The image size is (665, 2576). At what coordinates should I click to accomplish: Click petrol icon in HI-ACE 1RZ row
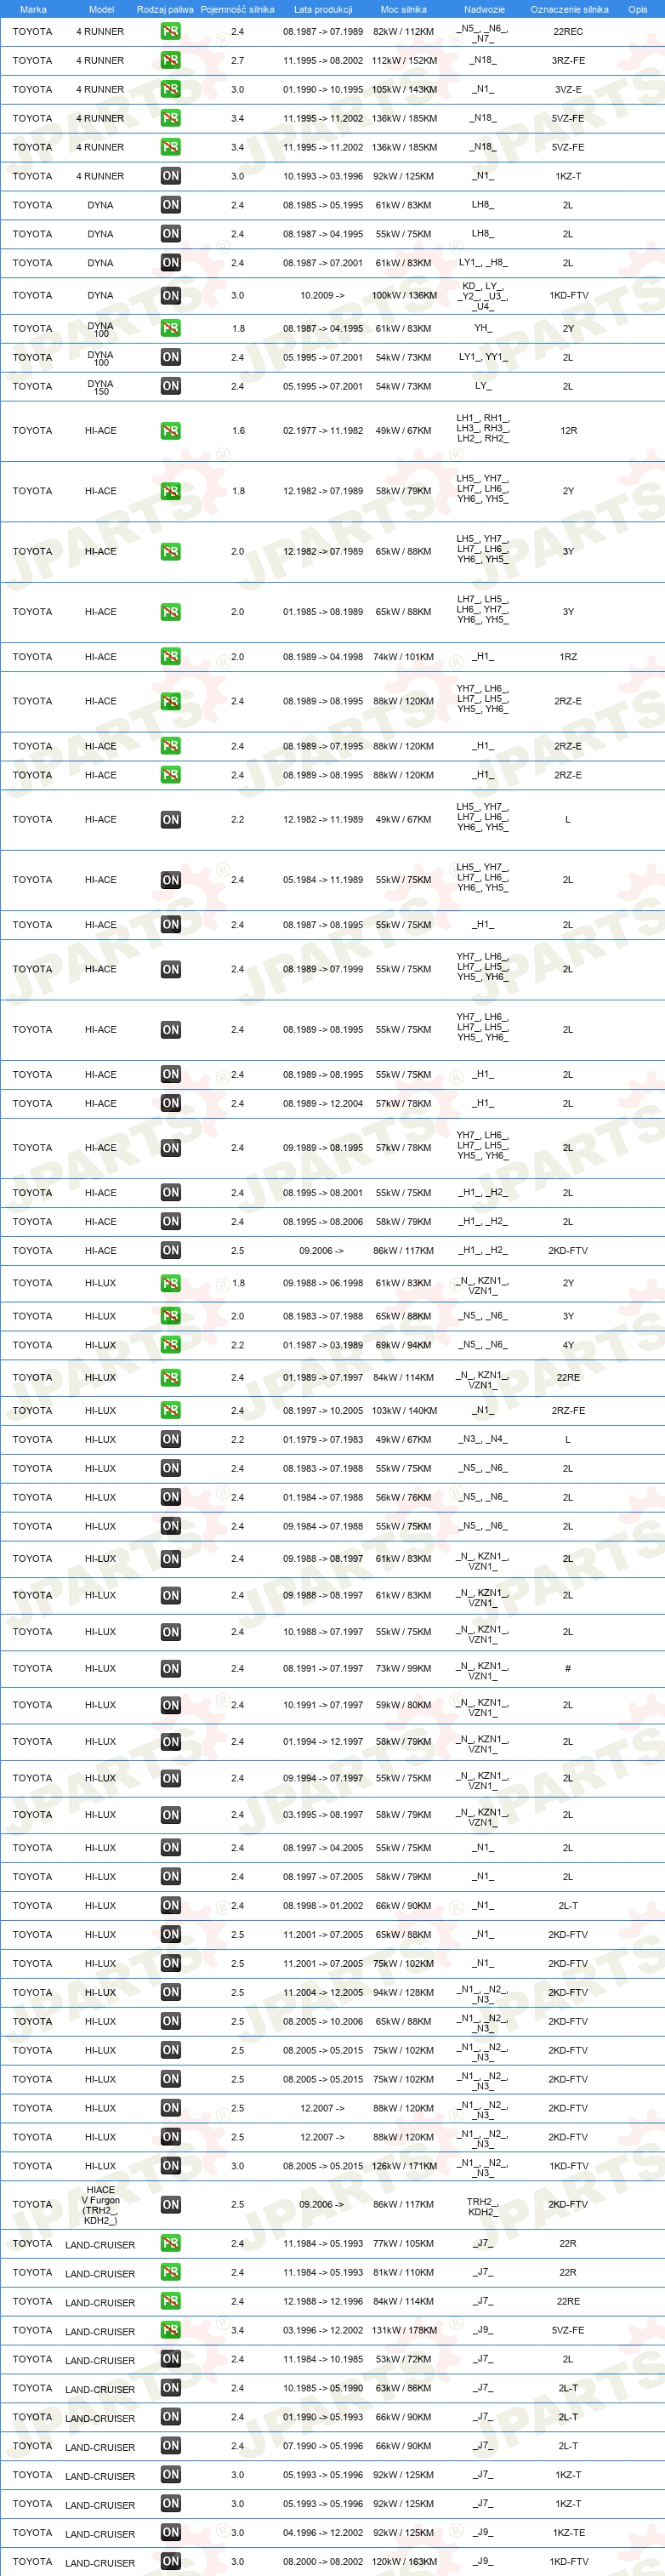[x=171, y=657]
